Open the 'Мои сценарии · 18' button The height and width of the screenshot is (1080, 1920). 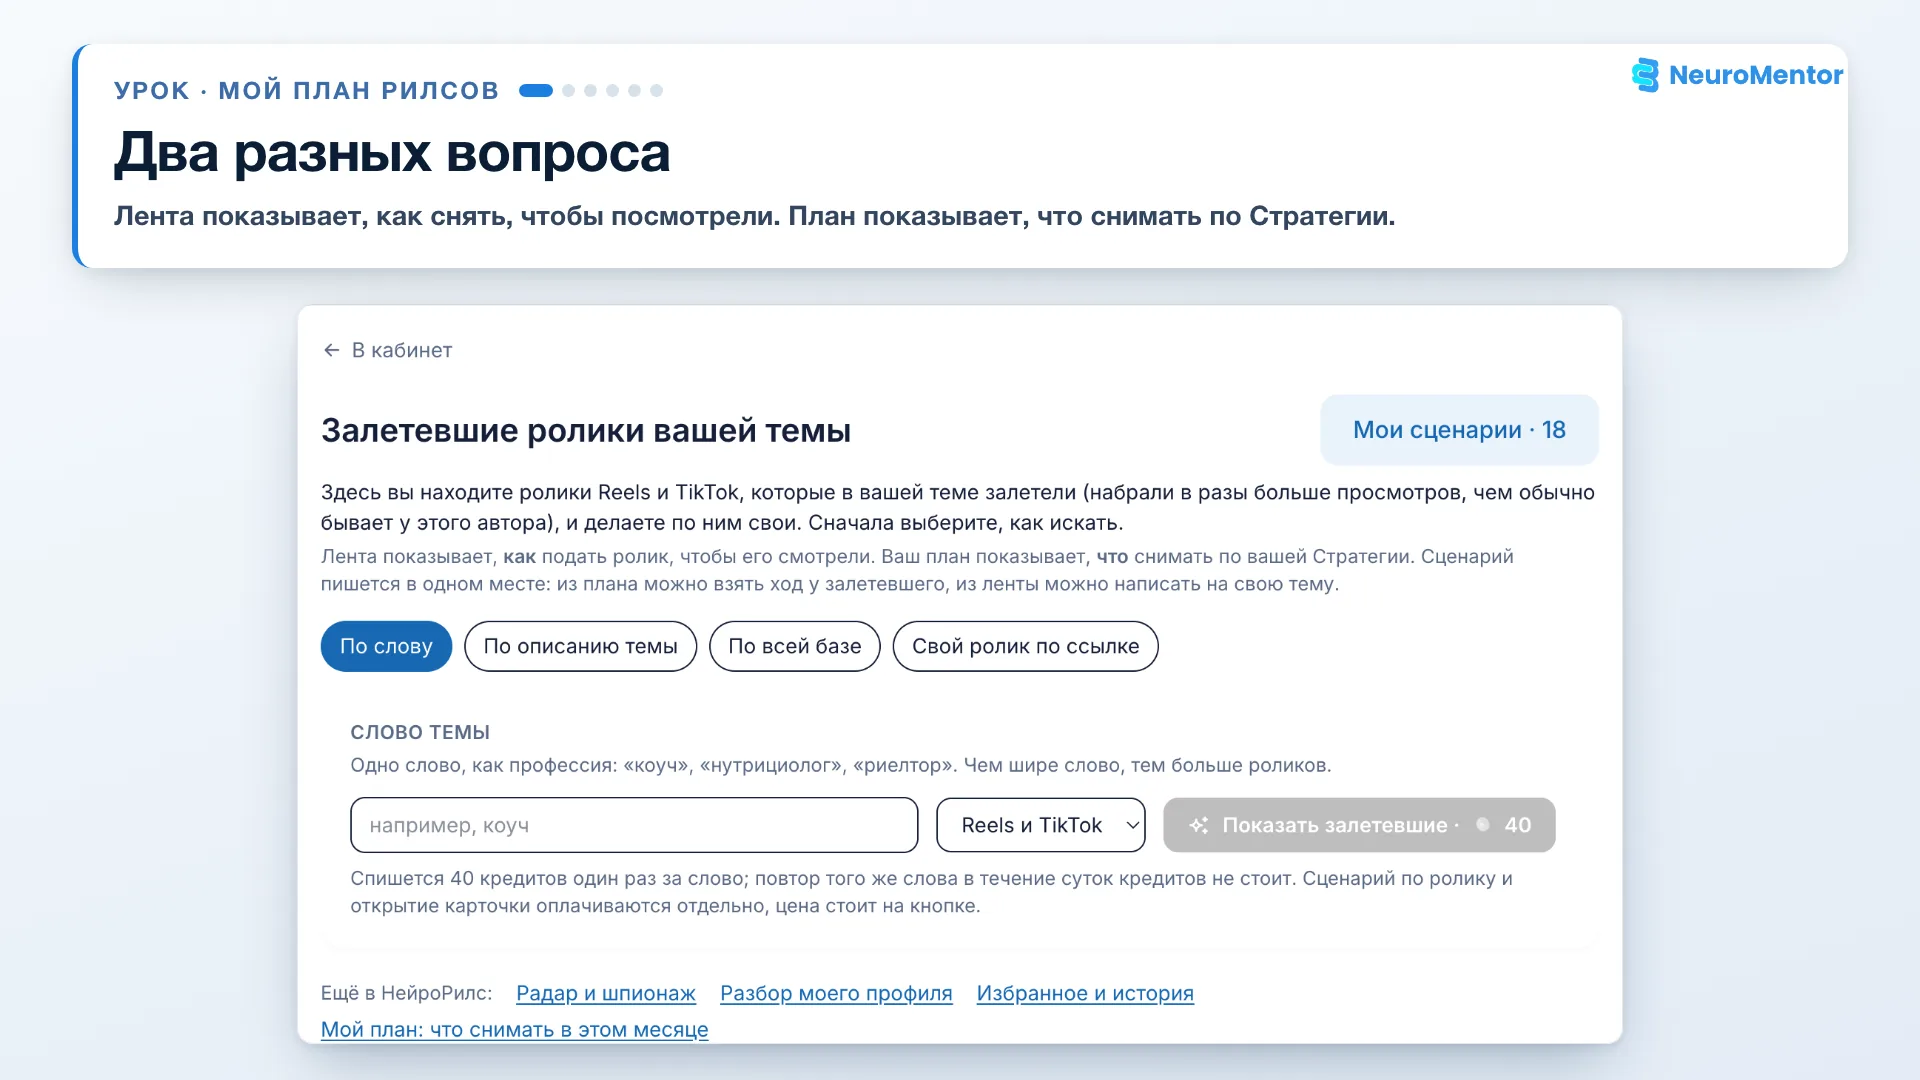click(x=1459, y=430)
